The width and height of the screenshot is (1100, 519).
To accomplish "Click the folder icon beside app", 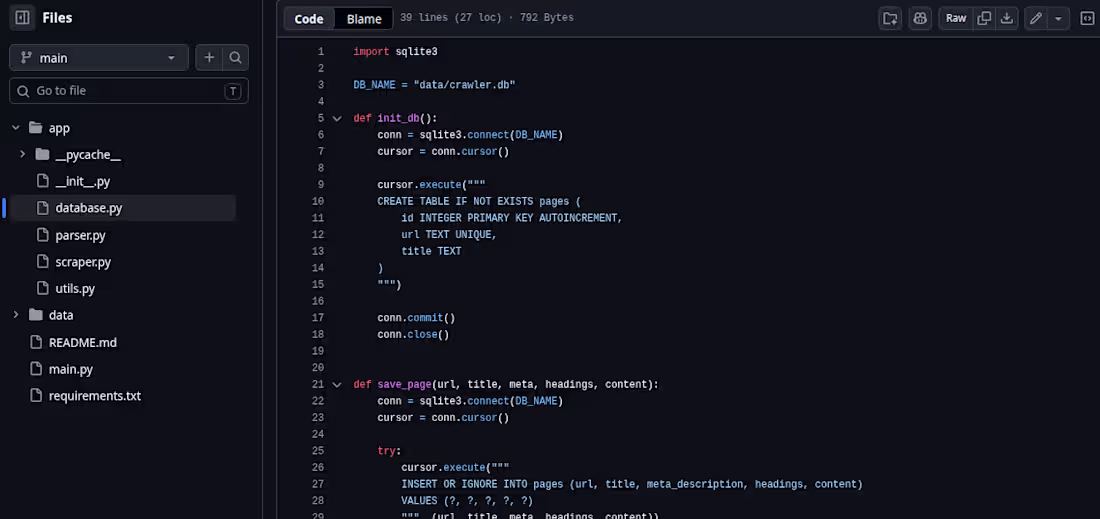I will coord(36,128).
